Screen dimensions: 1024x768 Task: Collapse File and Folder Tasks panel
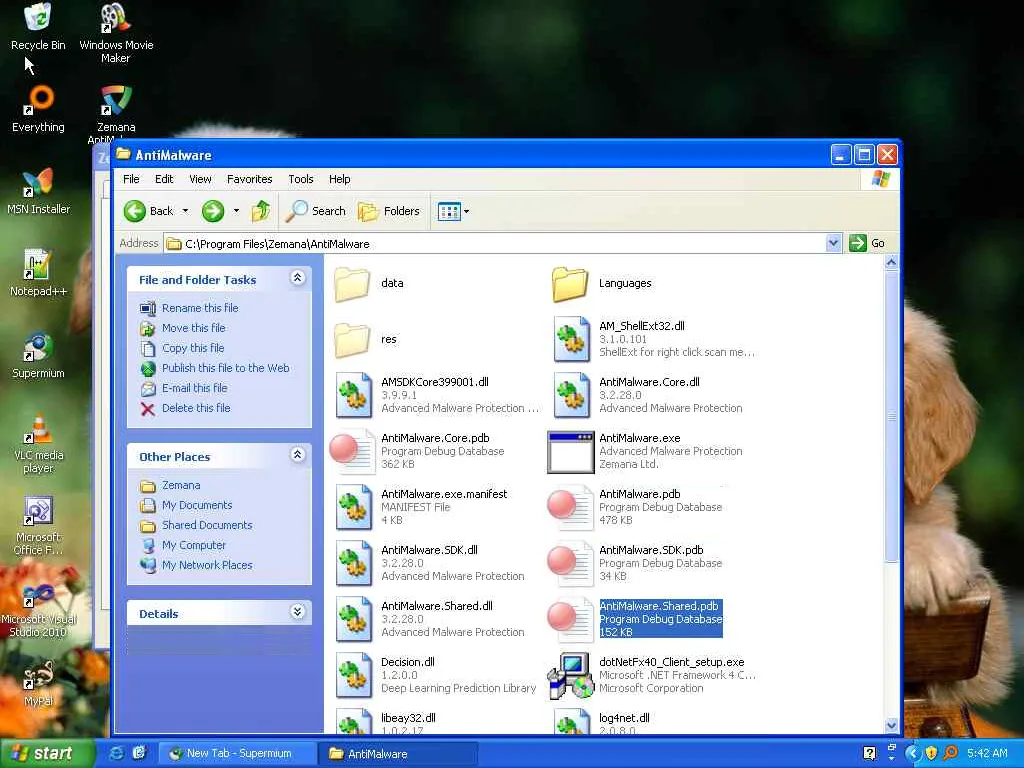point(297,278)
